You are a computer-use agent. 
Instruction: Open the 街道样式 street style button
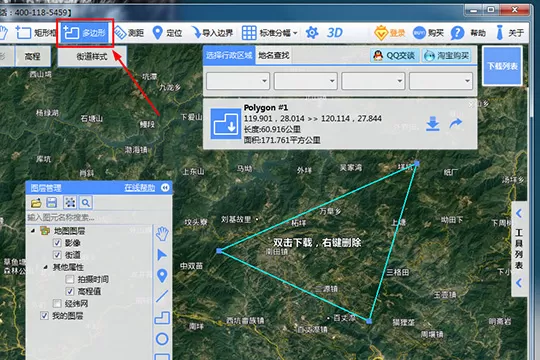coord(92,56)
